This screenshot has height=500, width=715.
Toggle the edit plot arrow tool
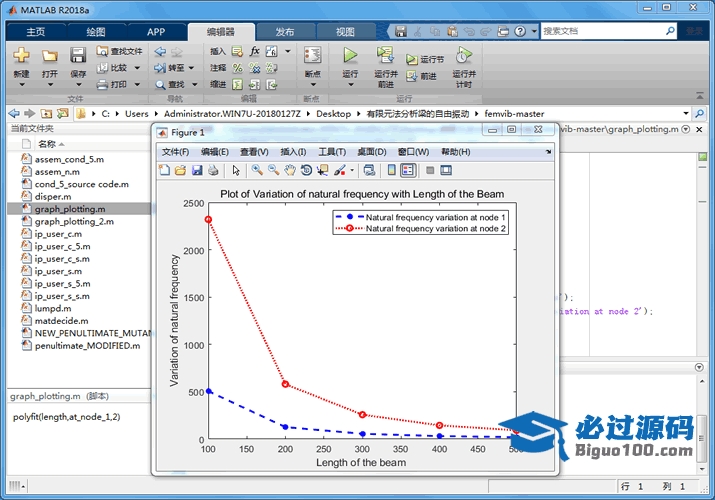(236, 170)
